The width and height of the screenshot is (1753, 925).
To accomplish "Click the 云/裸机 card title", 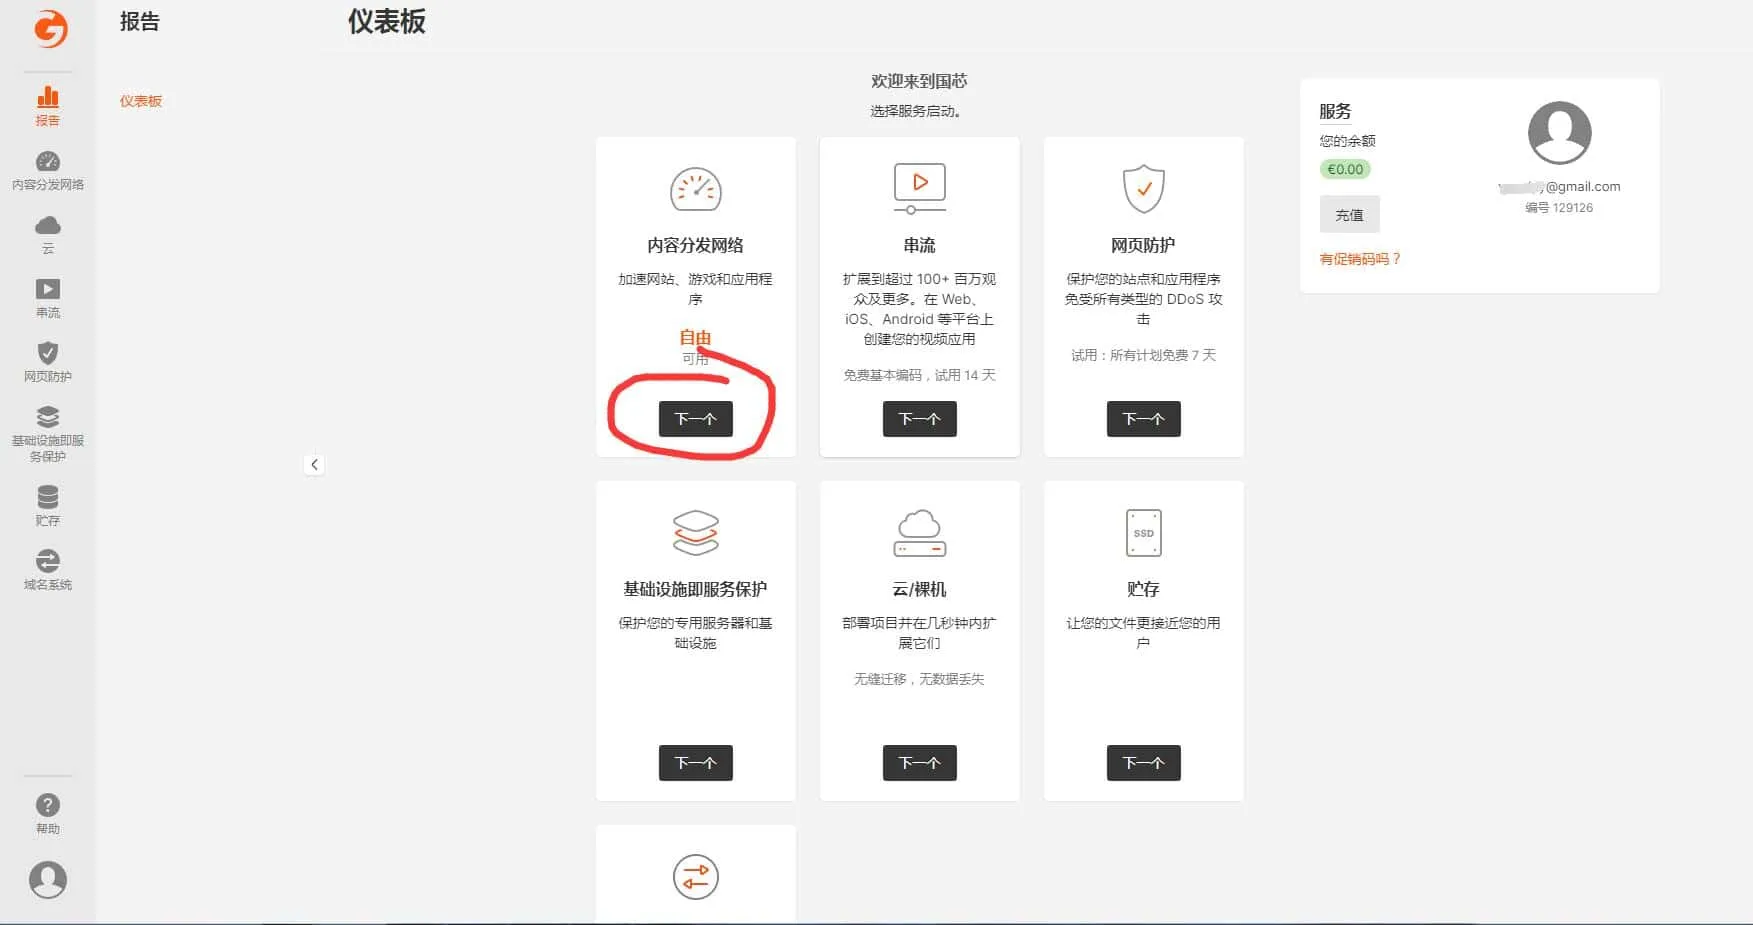I will point(920,589).
